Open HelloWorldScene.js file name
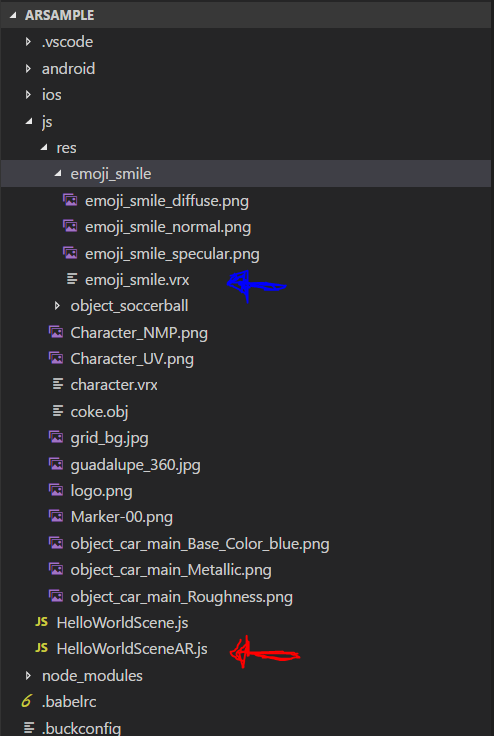494x736 pixels. pyautogui.click(x=122, y=623)
